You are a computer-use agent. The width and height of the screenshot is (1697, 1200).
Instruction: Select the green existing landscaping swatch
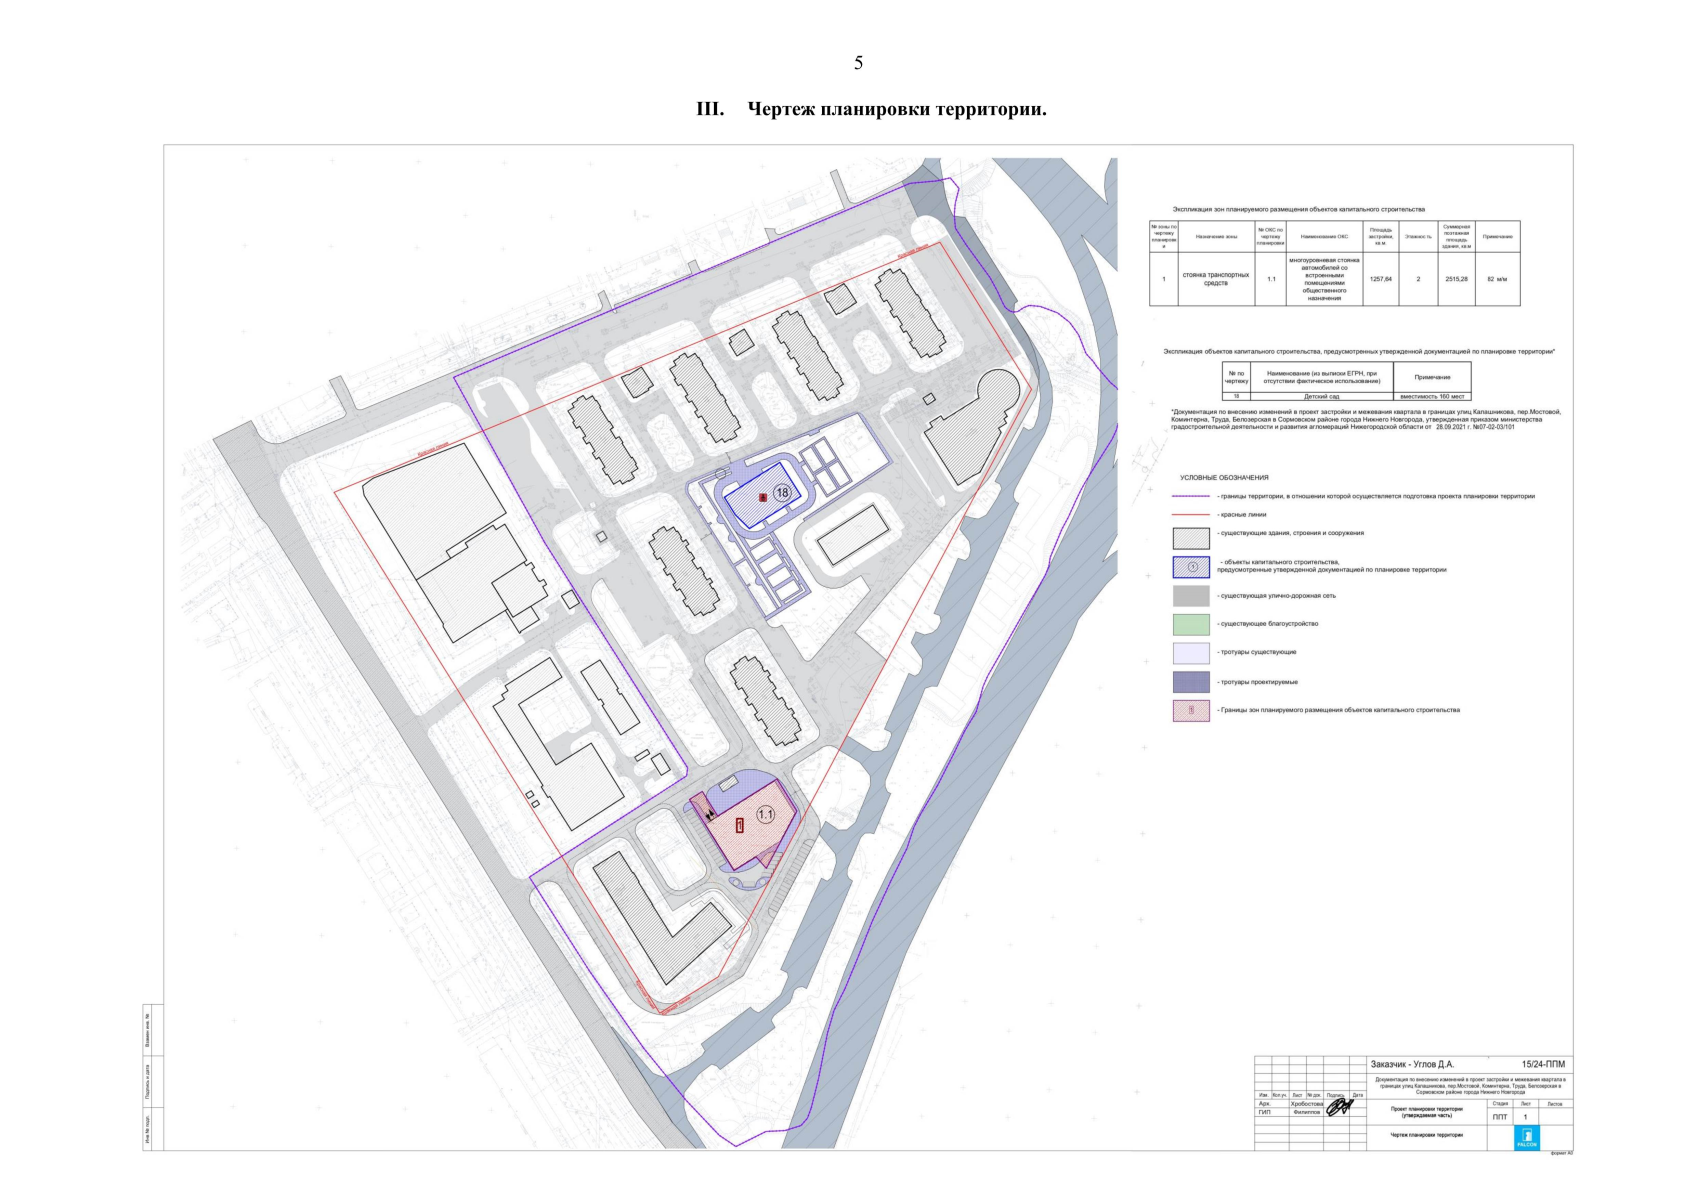pos(1190,625)
